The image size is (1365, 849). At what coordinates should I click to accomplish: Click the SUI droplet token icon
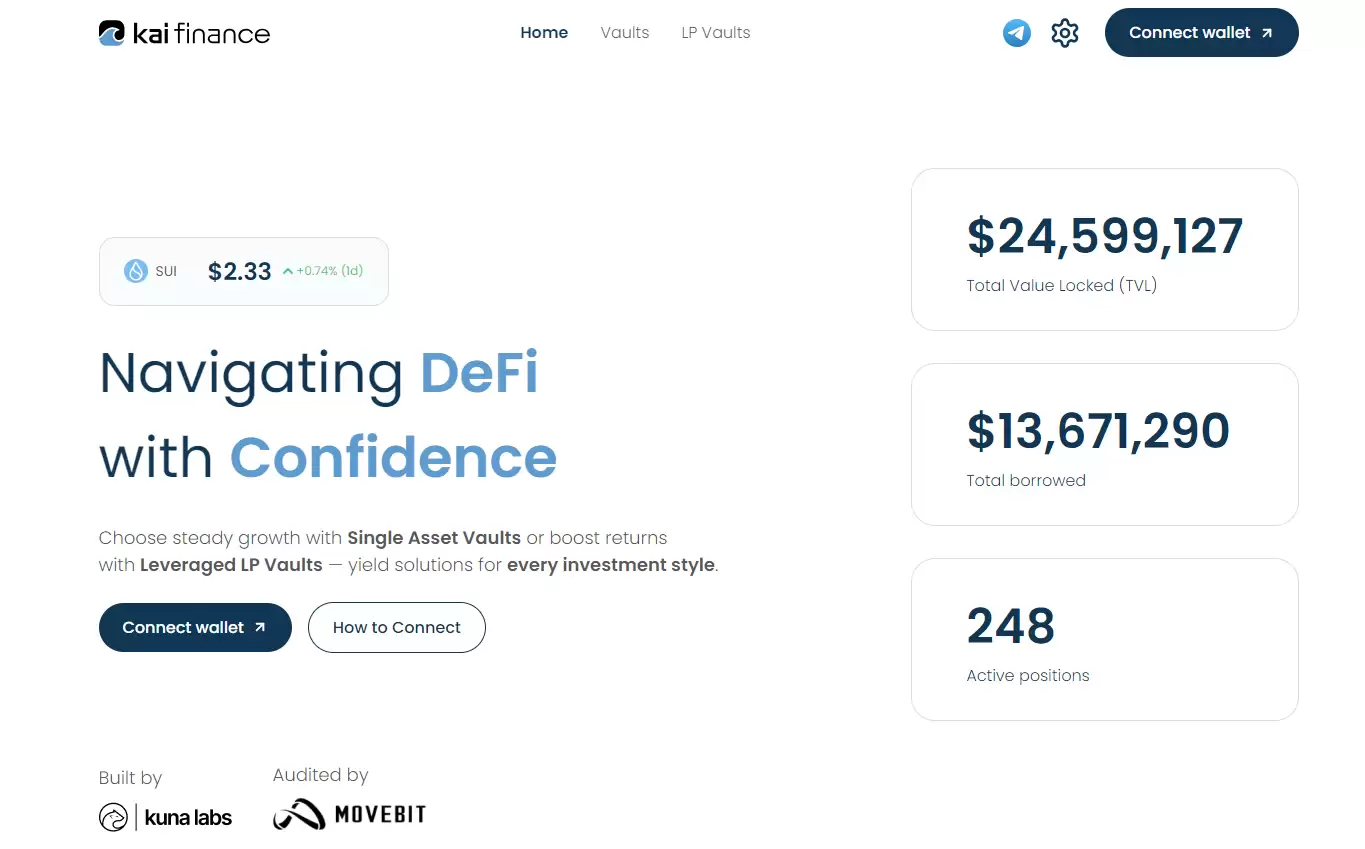(x=136, y=271)
